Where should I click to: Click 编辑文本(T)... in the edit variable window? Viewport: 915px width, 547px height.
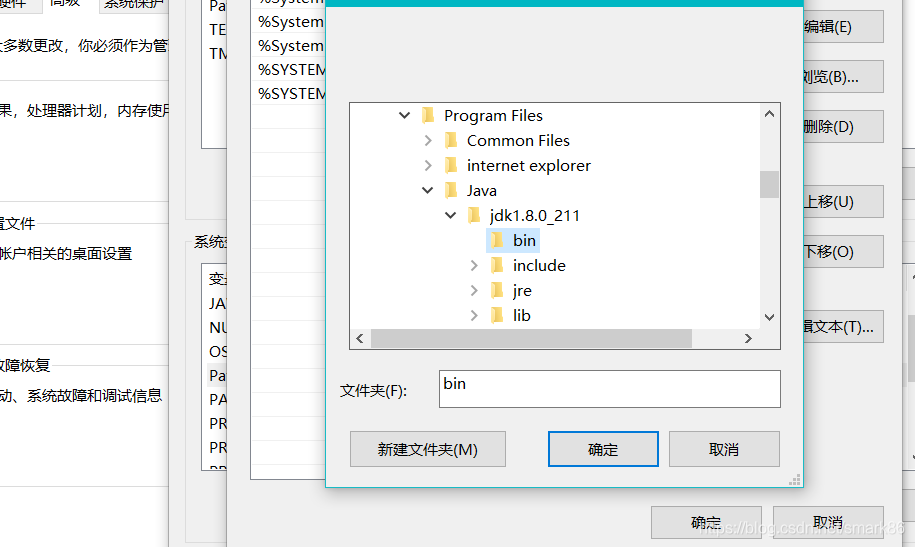(x=843, y=326)
